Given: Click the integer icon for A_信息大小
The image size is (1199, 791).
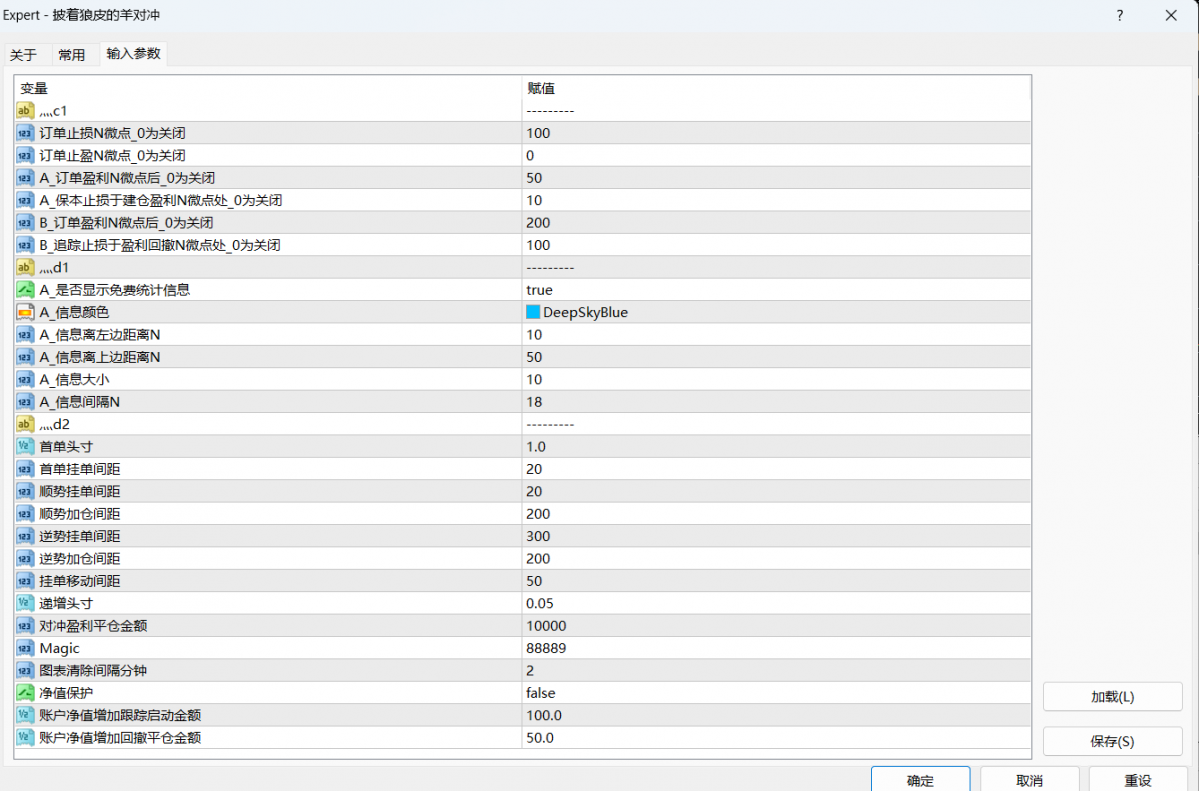Looking at the screenshot, I should tap(25, 379).
